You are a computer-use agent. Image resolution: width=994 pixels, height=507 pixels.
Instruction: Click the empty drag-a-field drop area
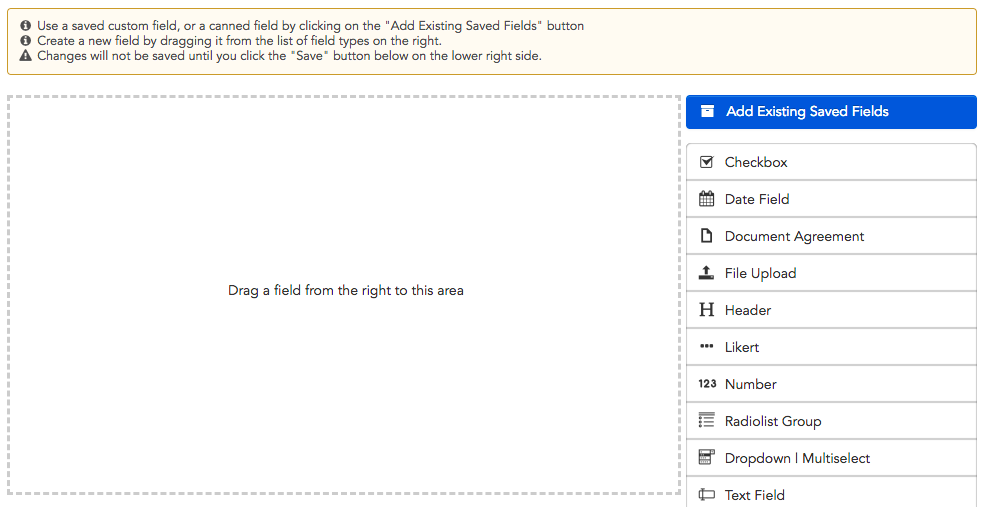coord(344,295)
